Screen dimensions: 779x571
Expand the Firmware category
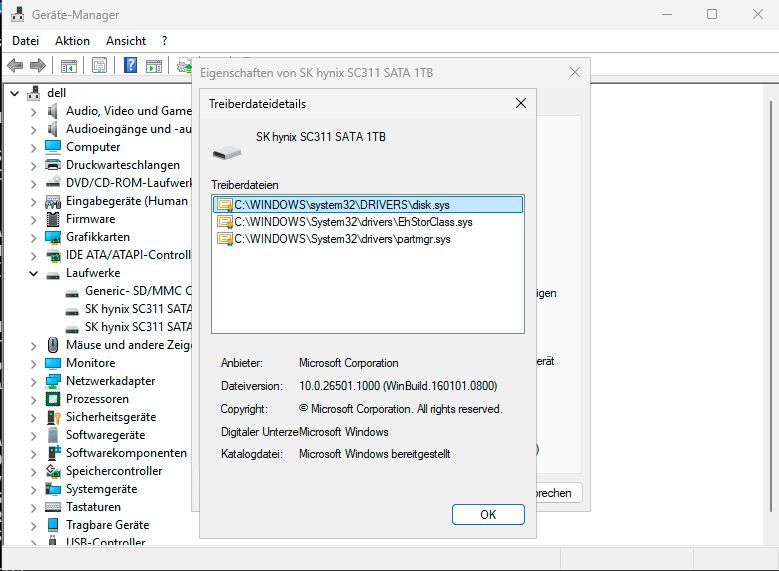(33, 220)
